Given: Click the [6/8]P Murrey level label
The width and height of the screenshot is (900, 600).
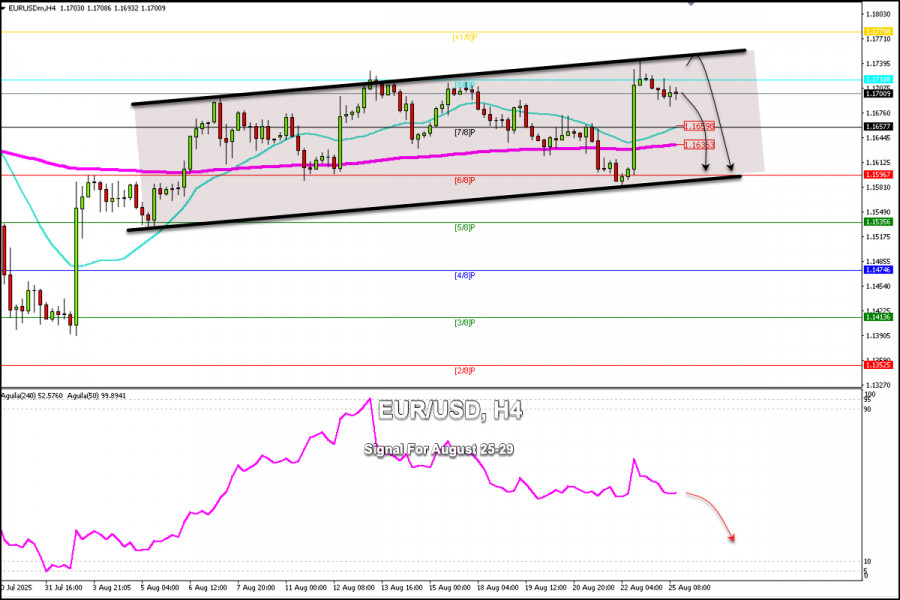Looking at the screenshot, I should pyautogui.click(x=465, y=180).
